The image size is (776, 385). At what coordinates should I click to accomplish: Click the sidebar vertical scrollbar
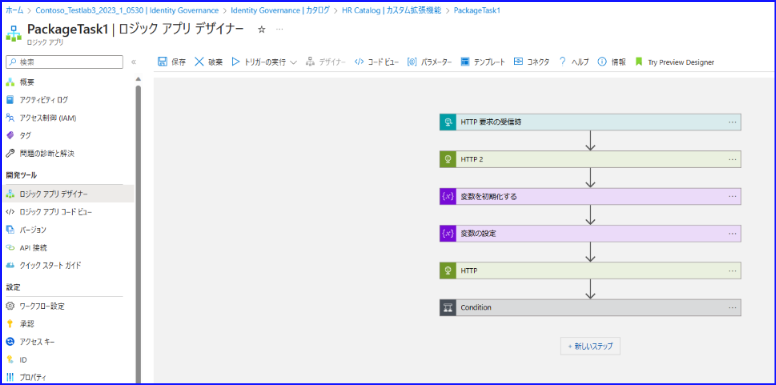(x=138, y=233)
